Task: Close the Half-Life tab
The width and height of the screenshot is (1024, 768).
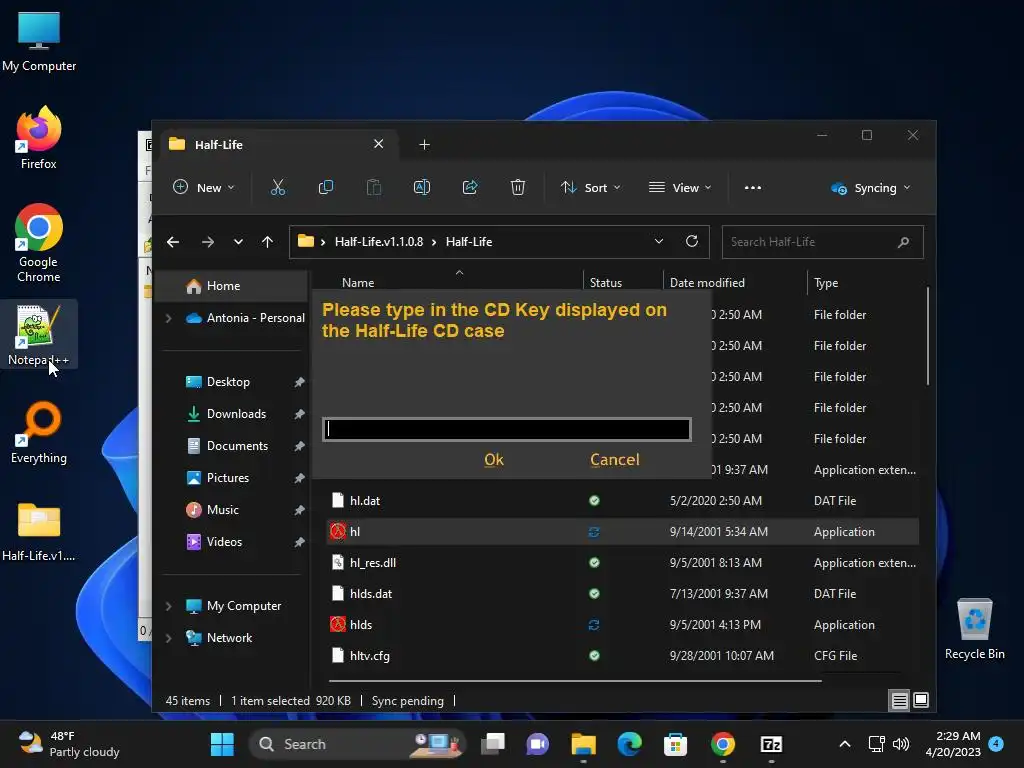Action: pyautogui.click(x=378, y=144)
